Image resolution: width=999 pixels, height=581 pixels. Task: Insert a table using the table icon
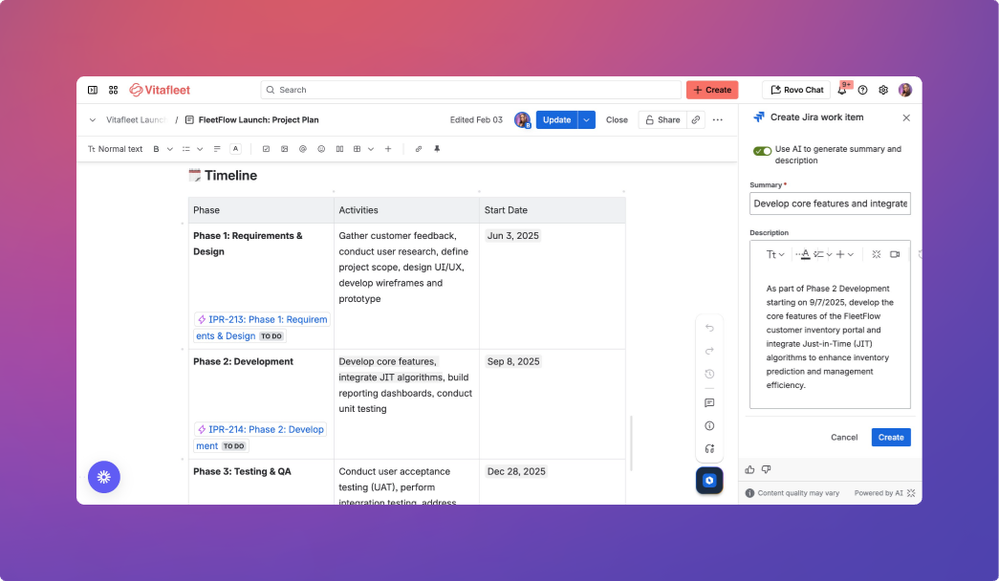point(356,148)
